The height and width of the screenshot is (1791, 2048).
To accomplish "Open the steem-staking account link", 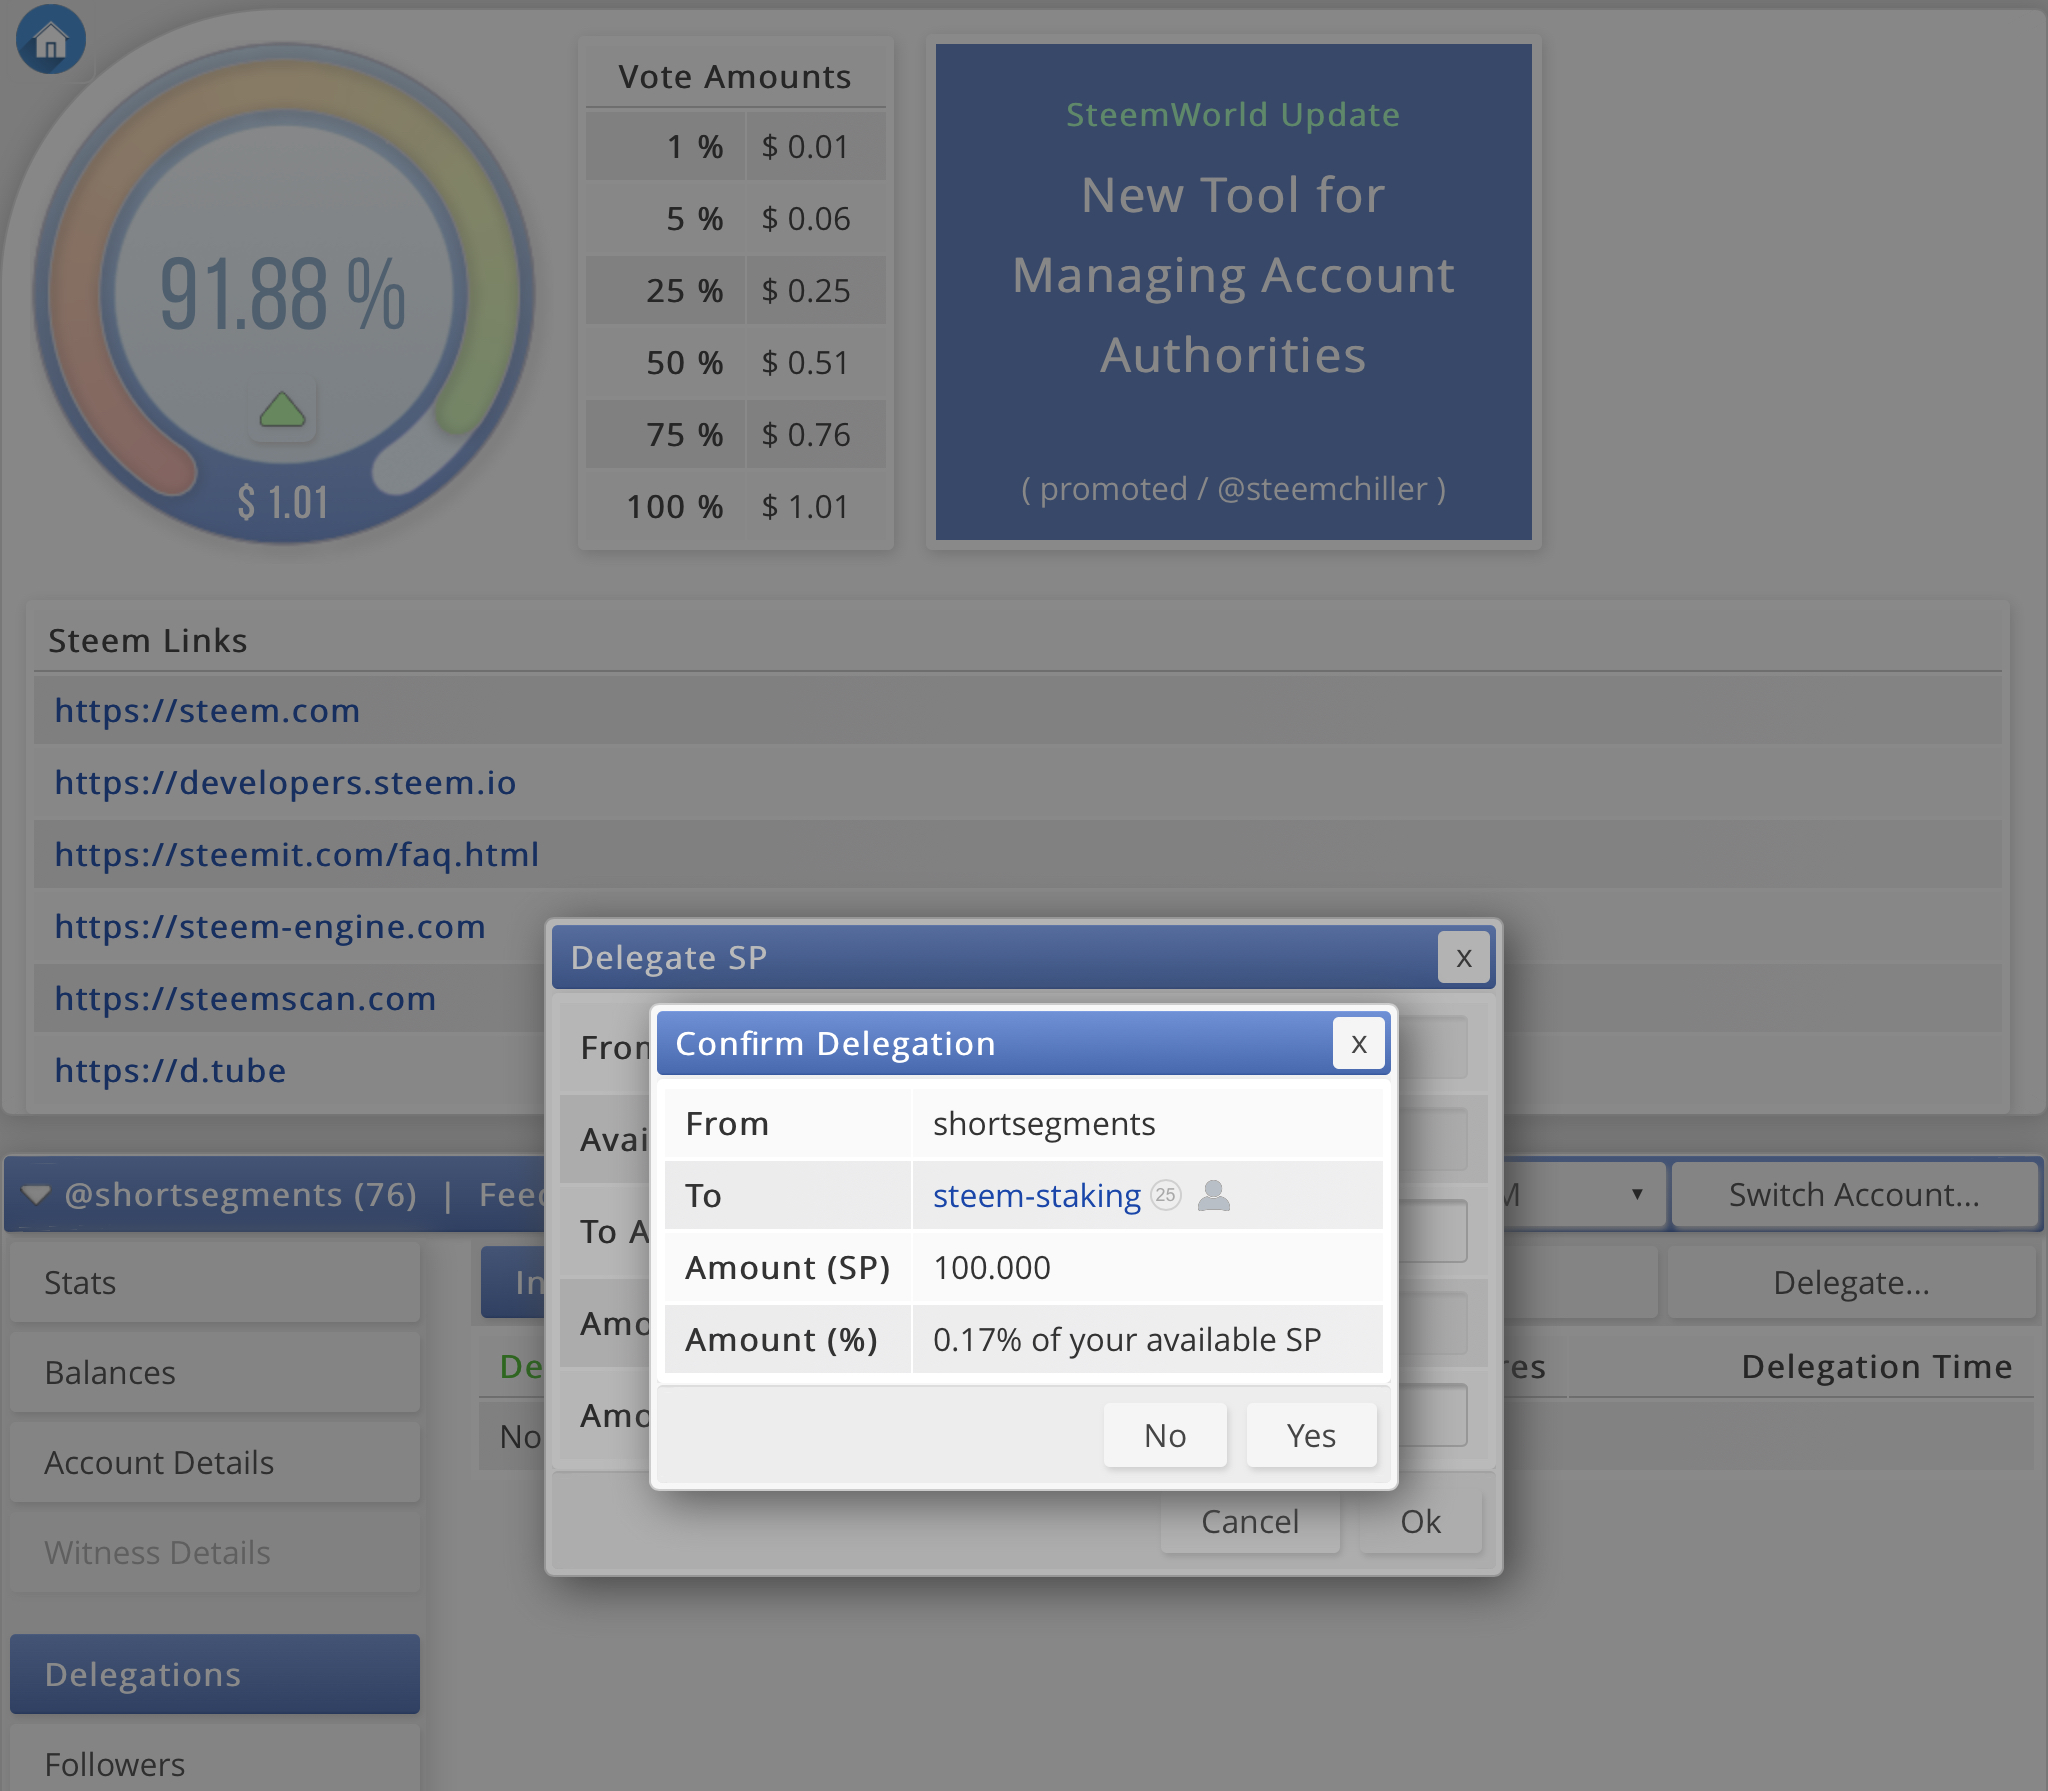I will click(x=1036, y=1196).
